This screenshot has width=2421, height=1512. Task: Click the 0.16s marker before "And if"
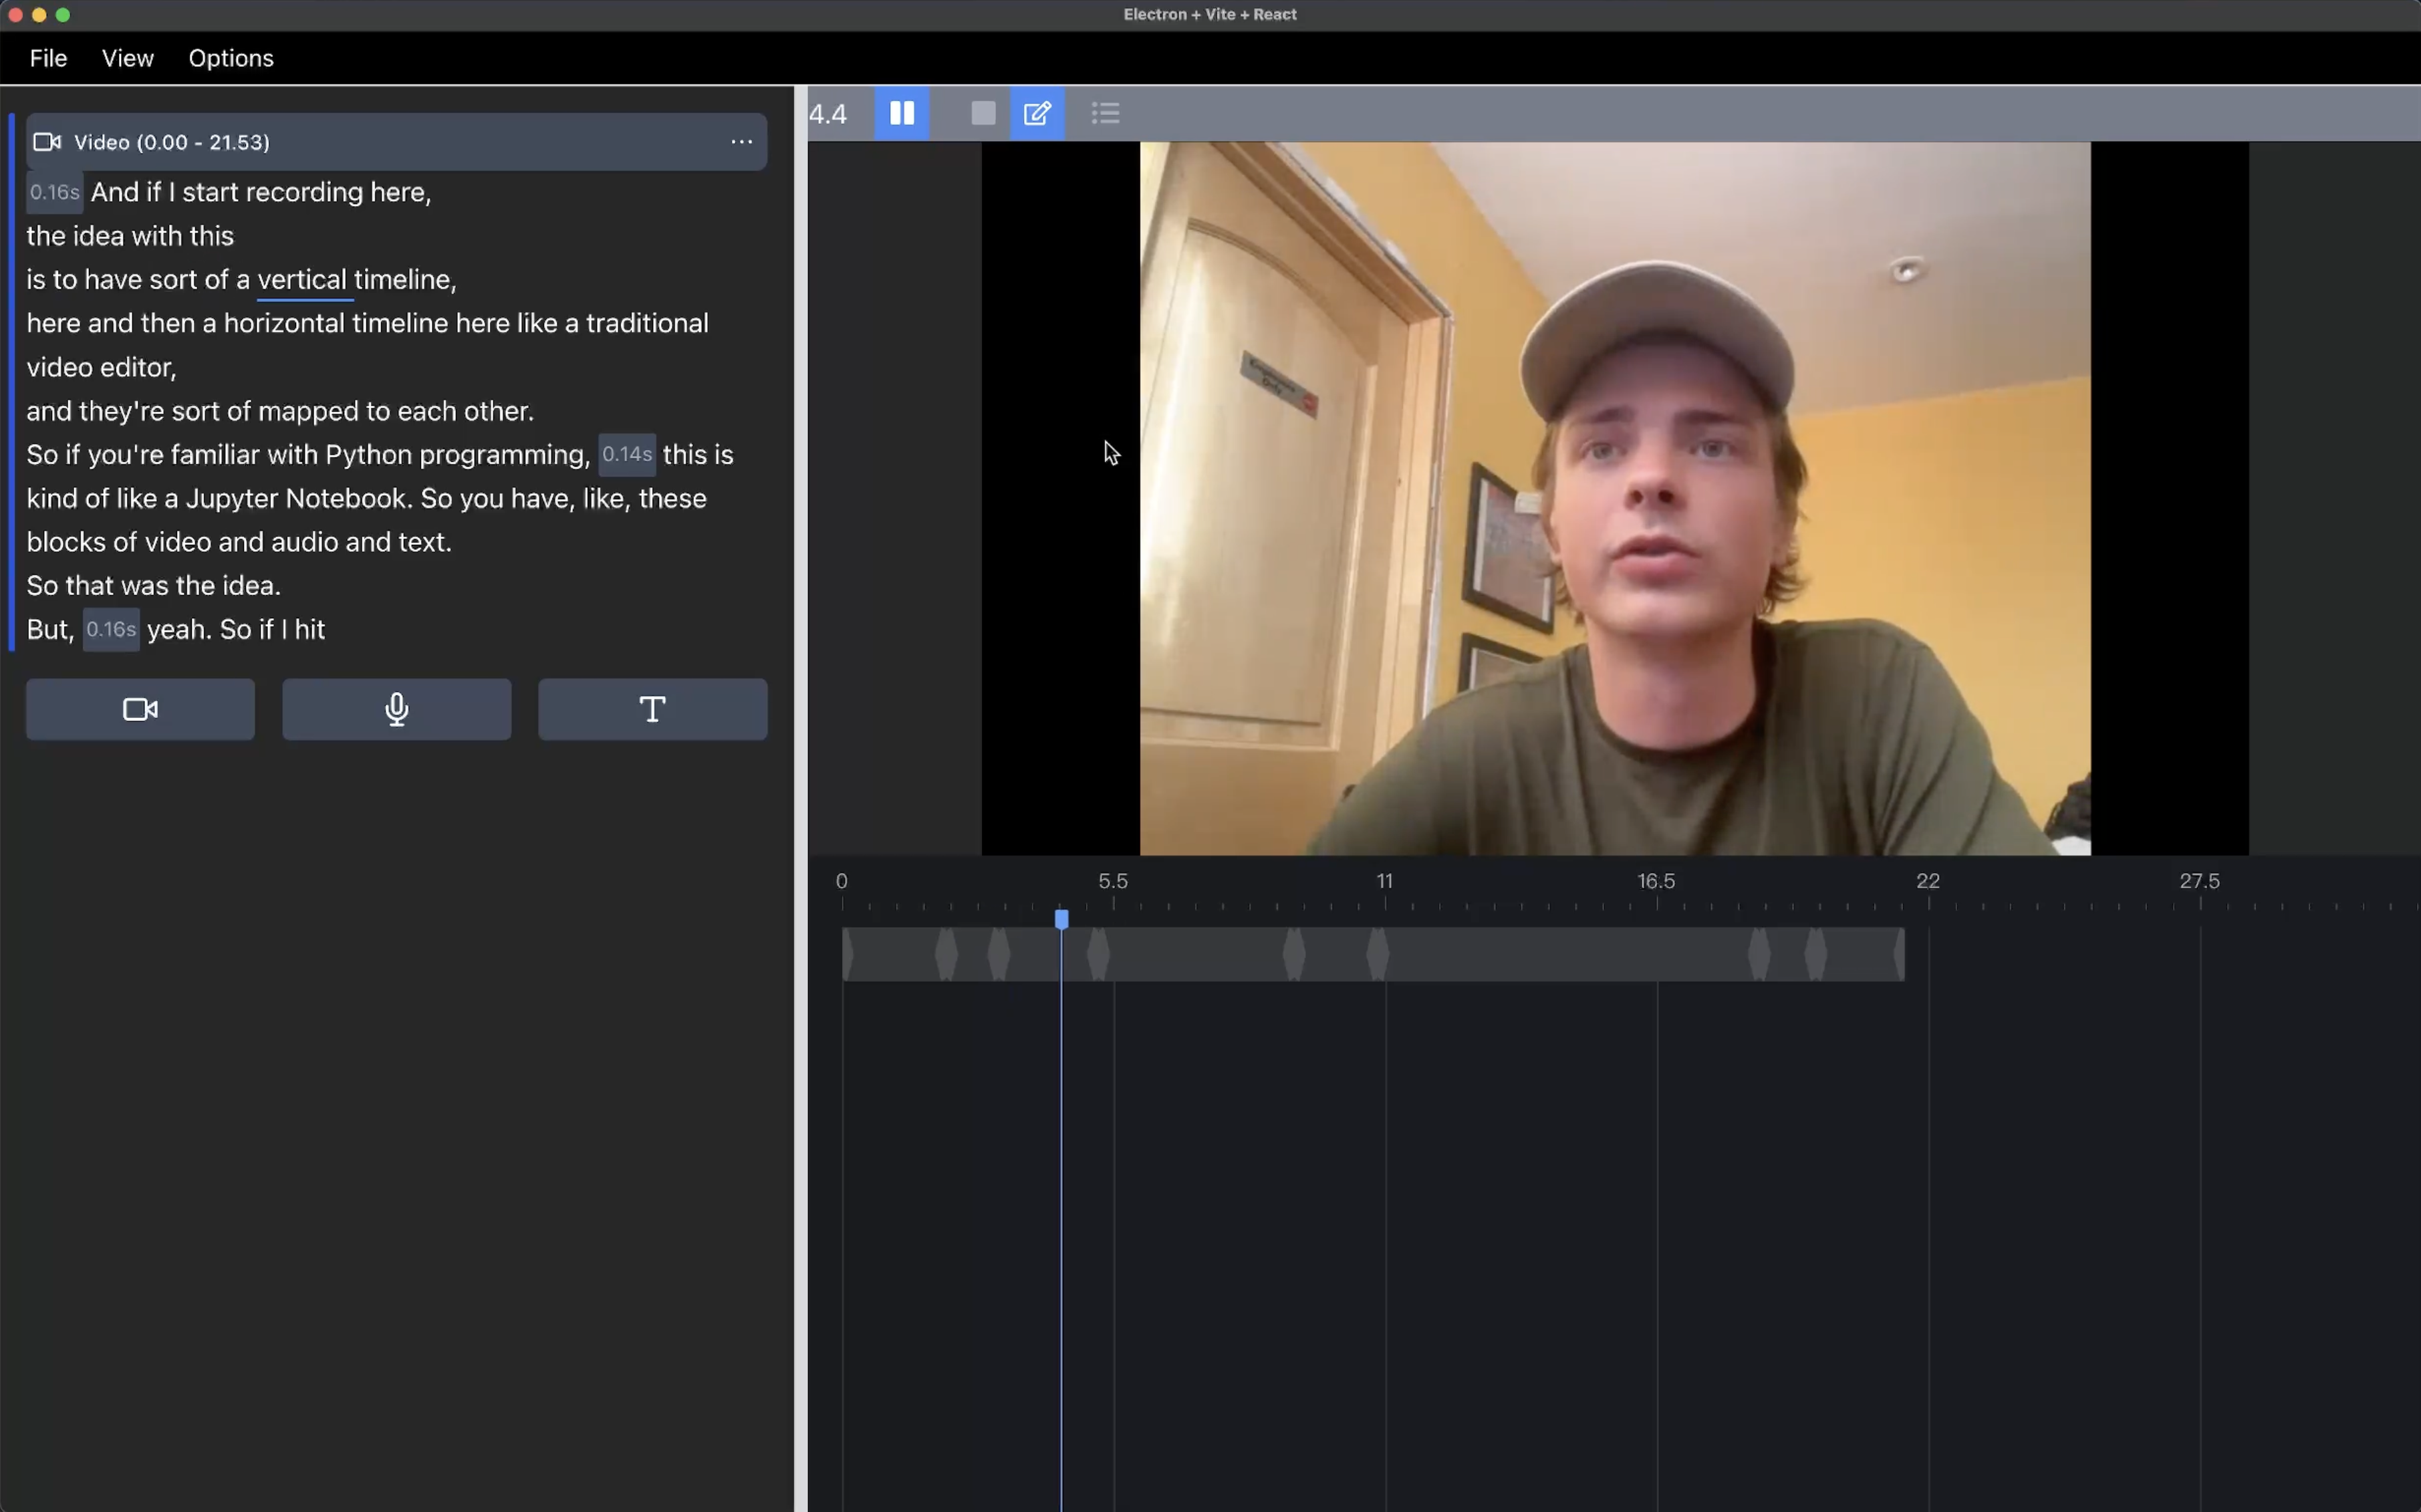tap(54, 192)
